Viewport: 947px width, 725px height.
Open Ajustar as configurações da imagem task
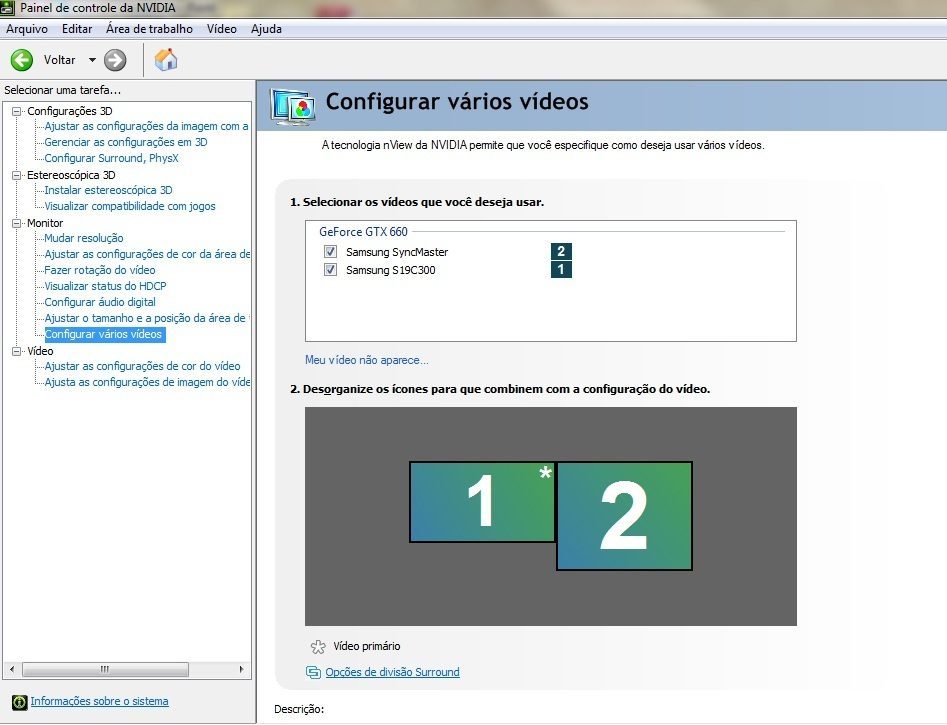point(146,126)
